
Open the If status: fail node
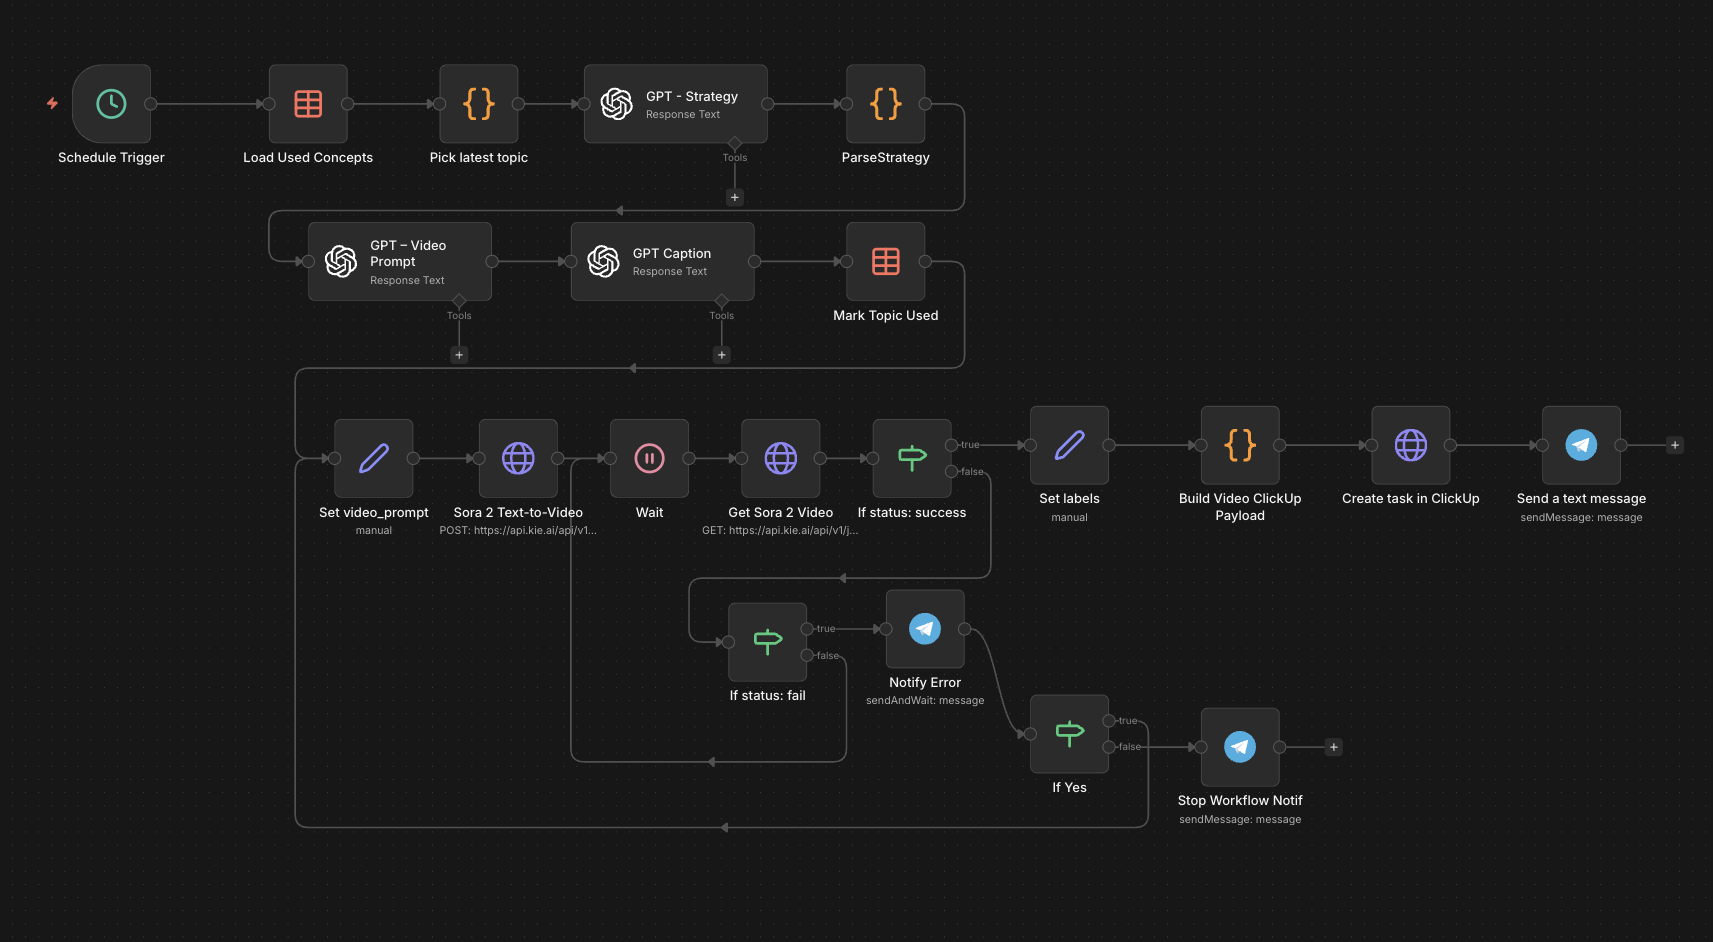pyautogui.click(x=768, y=642)
